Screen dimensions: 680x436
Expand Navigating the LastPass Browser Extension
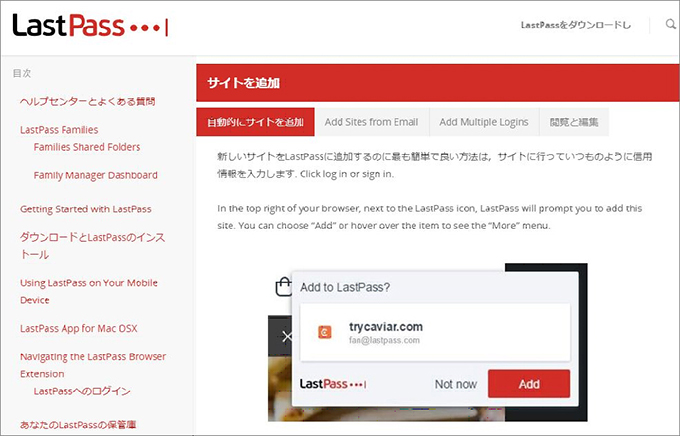coord(92,364)
